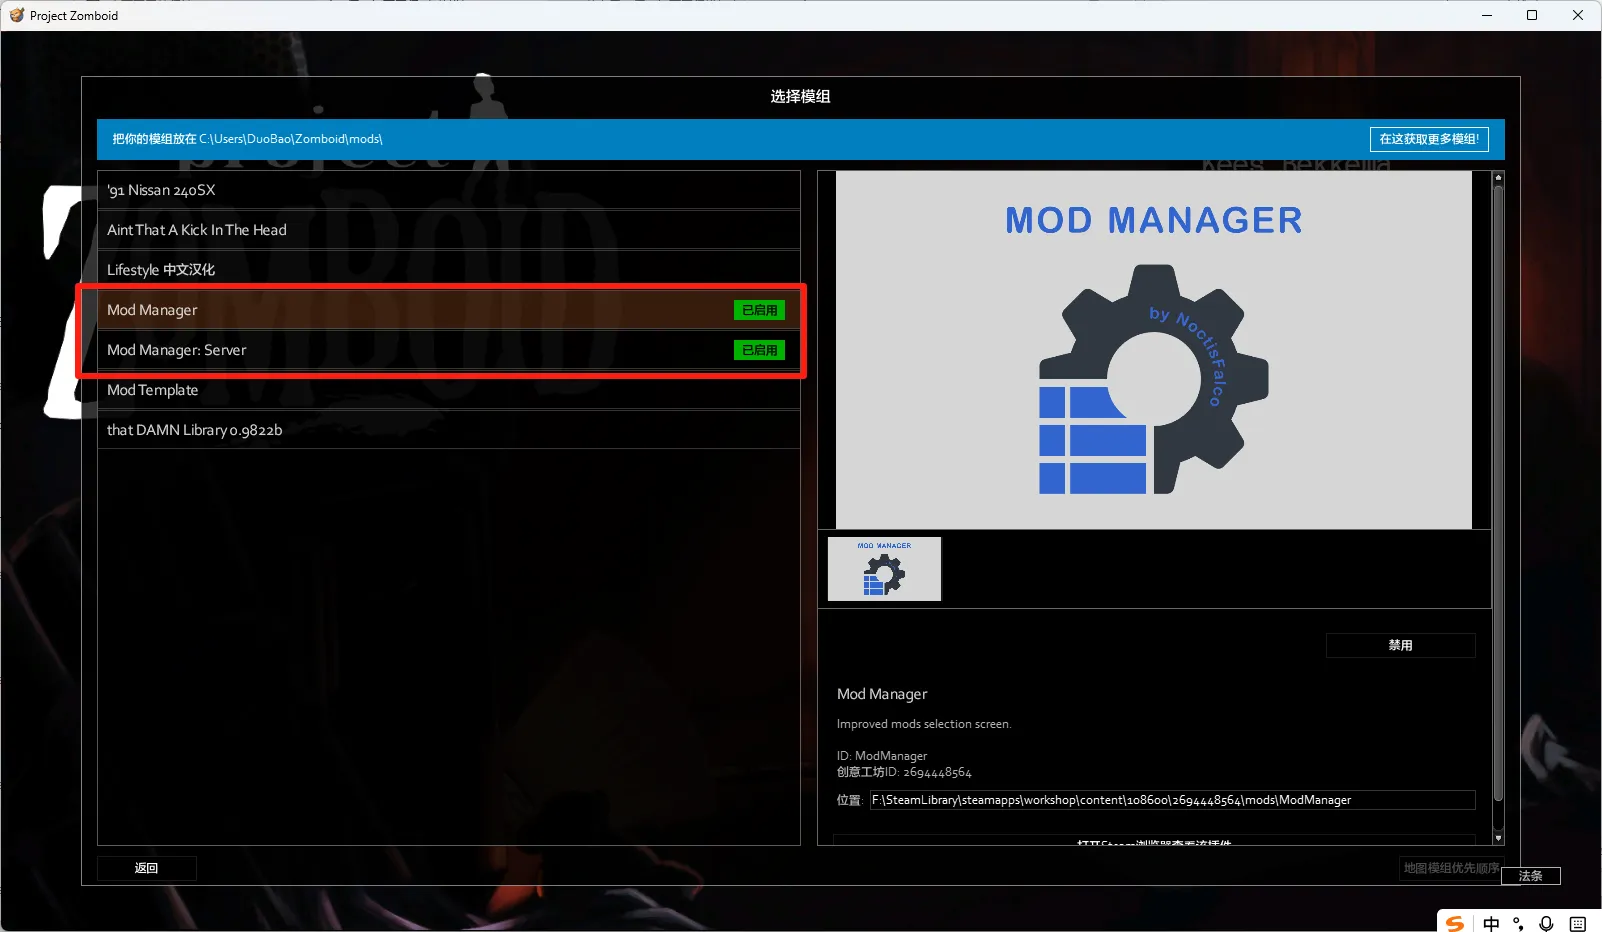Click the 创意工坊ID: 2694448564 text
Image resolution: width=1602 pixels, height=932 pixels.
pyautogui.click(x=904, y=772)
